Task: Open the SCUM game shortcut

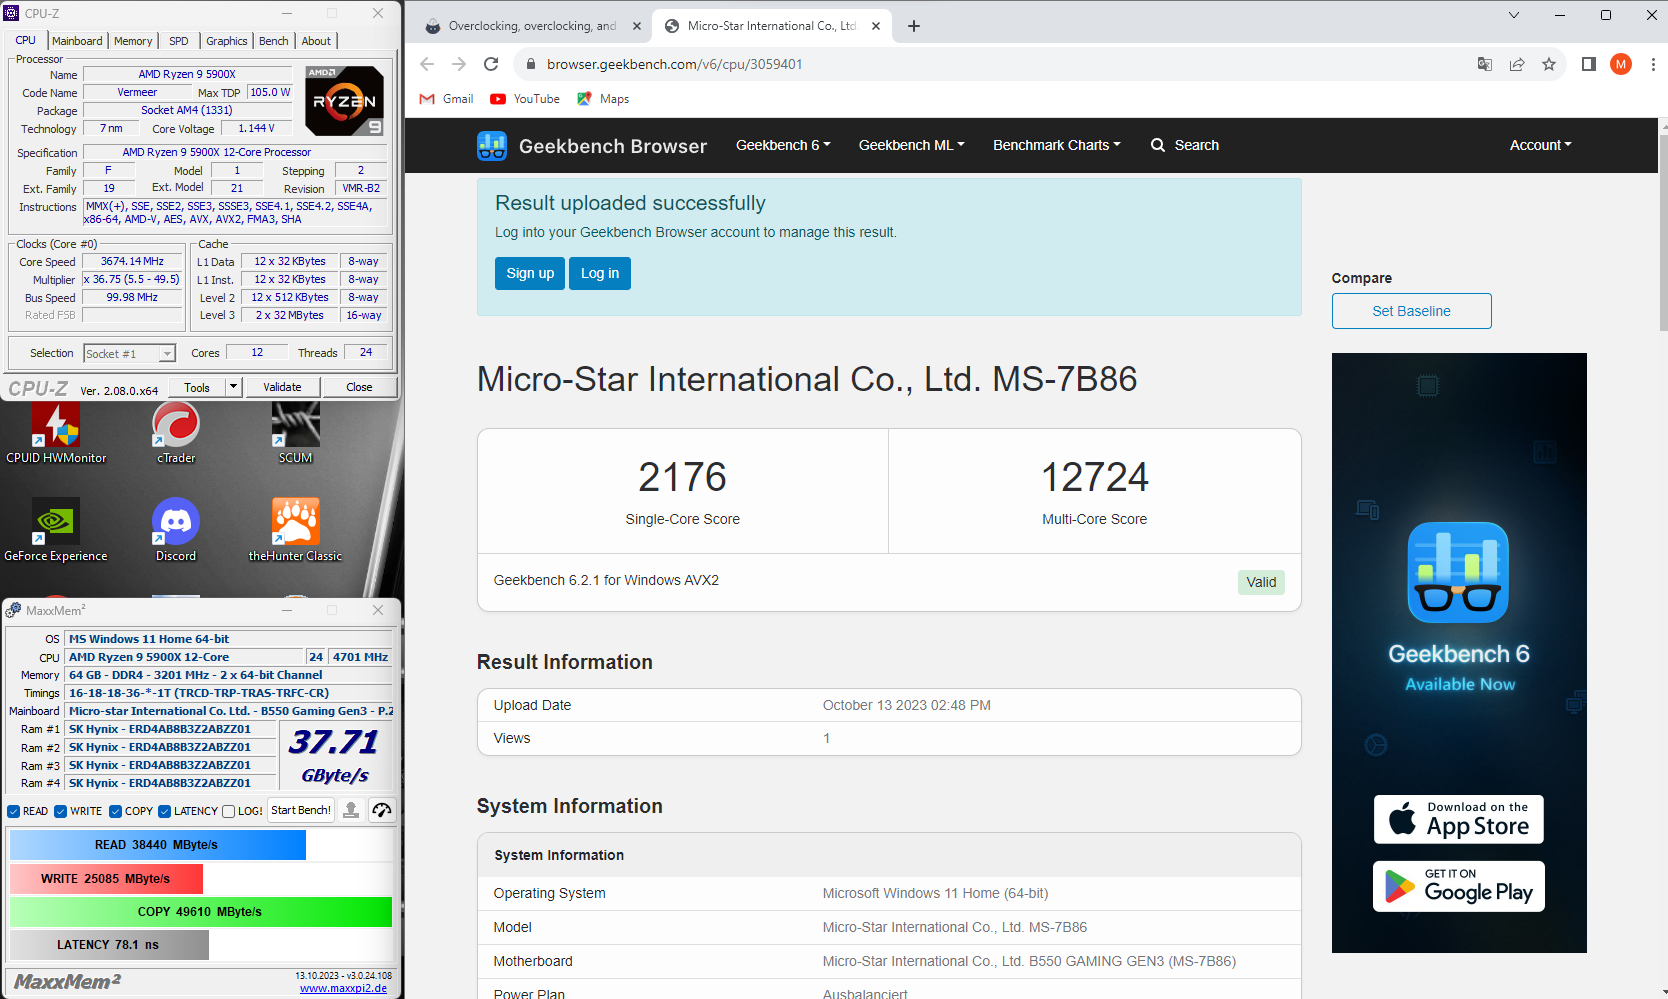Action: point(296,432)
